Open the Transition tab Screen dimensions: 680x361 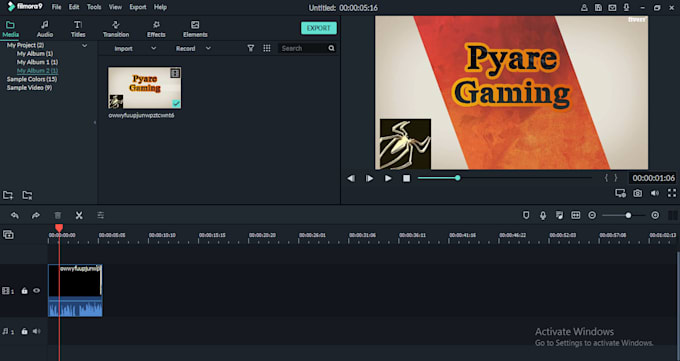click(x=116, y=29)
